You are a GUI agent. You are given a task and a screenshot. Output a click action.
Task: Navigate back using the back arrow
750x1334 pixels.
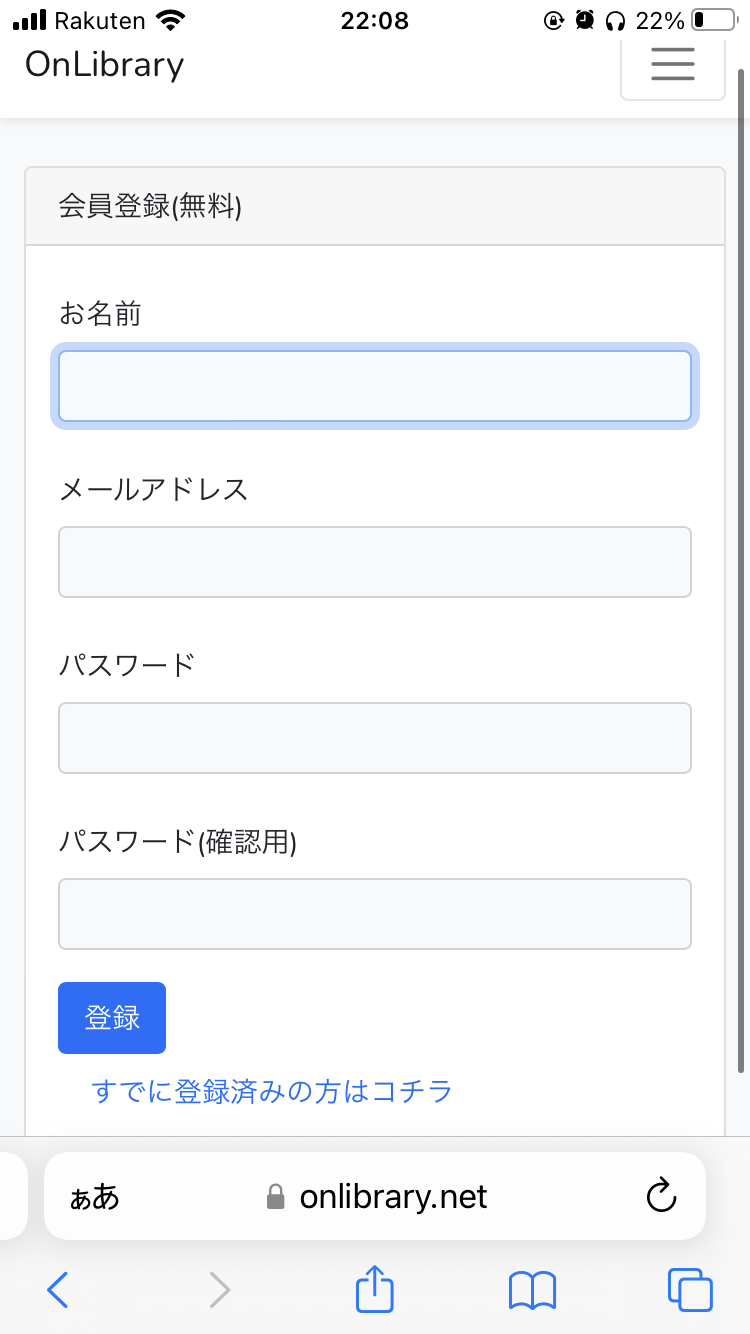(x=57, y=1290)
